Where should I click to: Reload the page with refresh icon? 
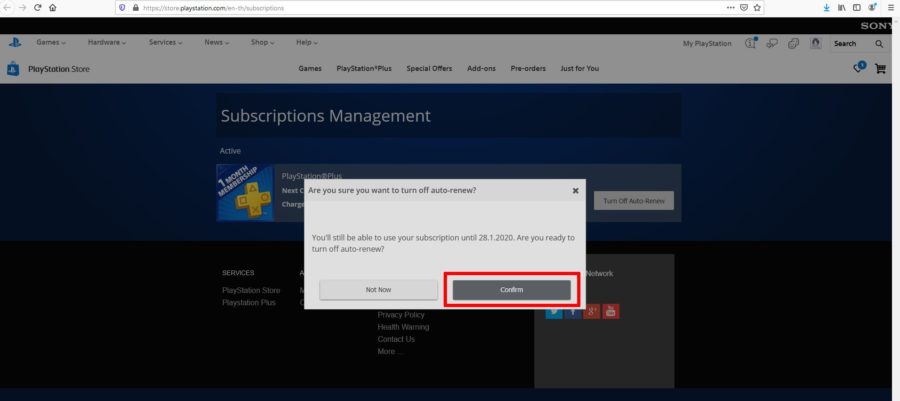[x=37, y=7]
